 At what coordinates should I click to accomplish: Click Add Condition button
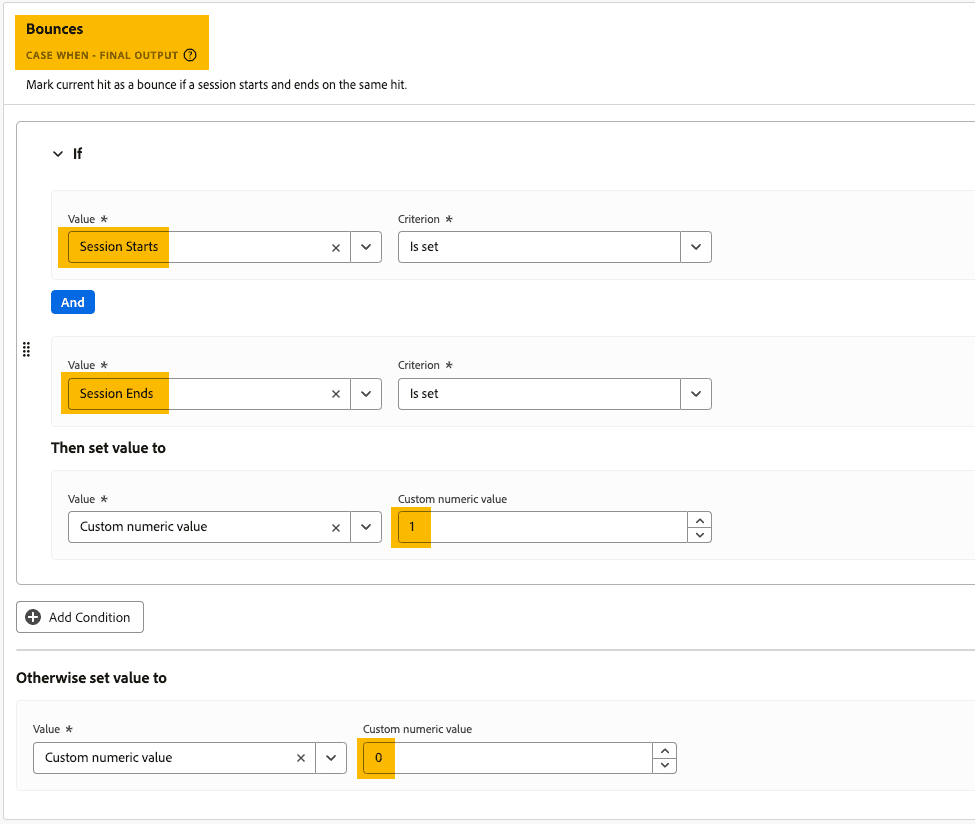click(x=80, y=617)
